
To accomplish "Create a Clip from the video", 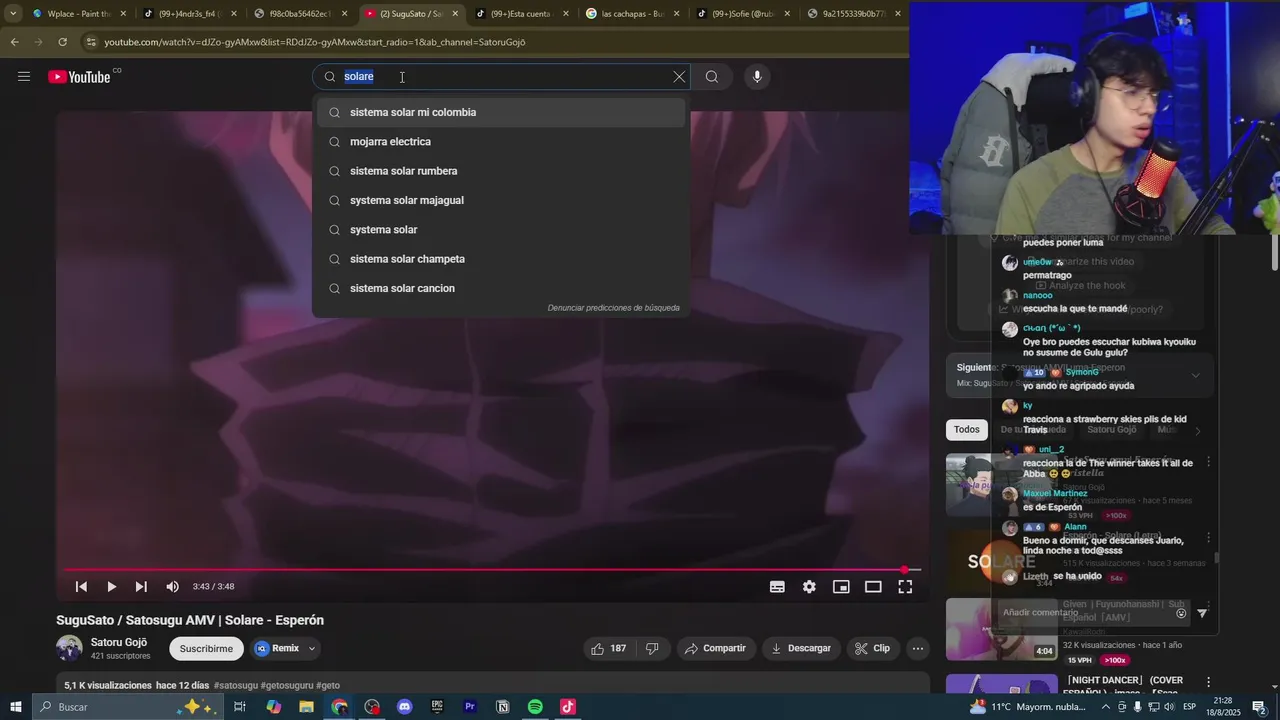I will tap(872, 649).
